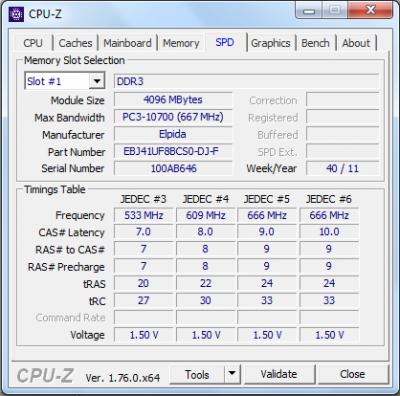The image size is (400, 396).
Task: Minimize the CPU-Z window
Action: pyautogui.click(x=309, y=11)
